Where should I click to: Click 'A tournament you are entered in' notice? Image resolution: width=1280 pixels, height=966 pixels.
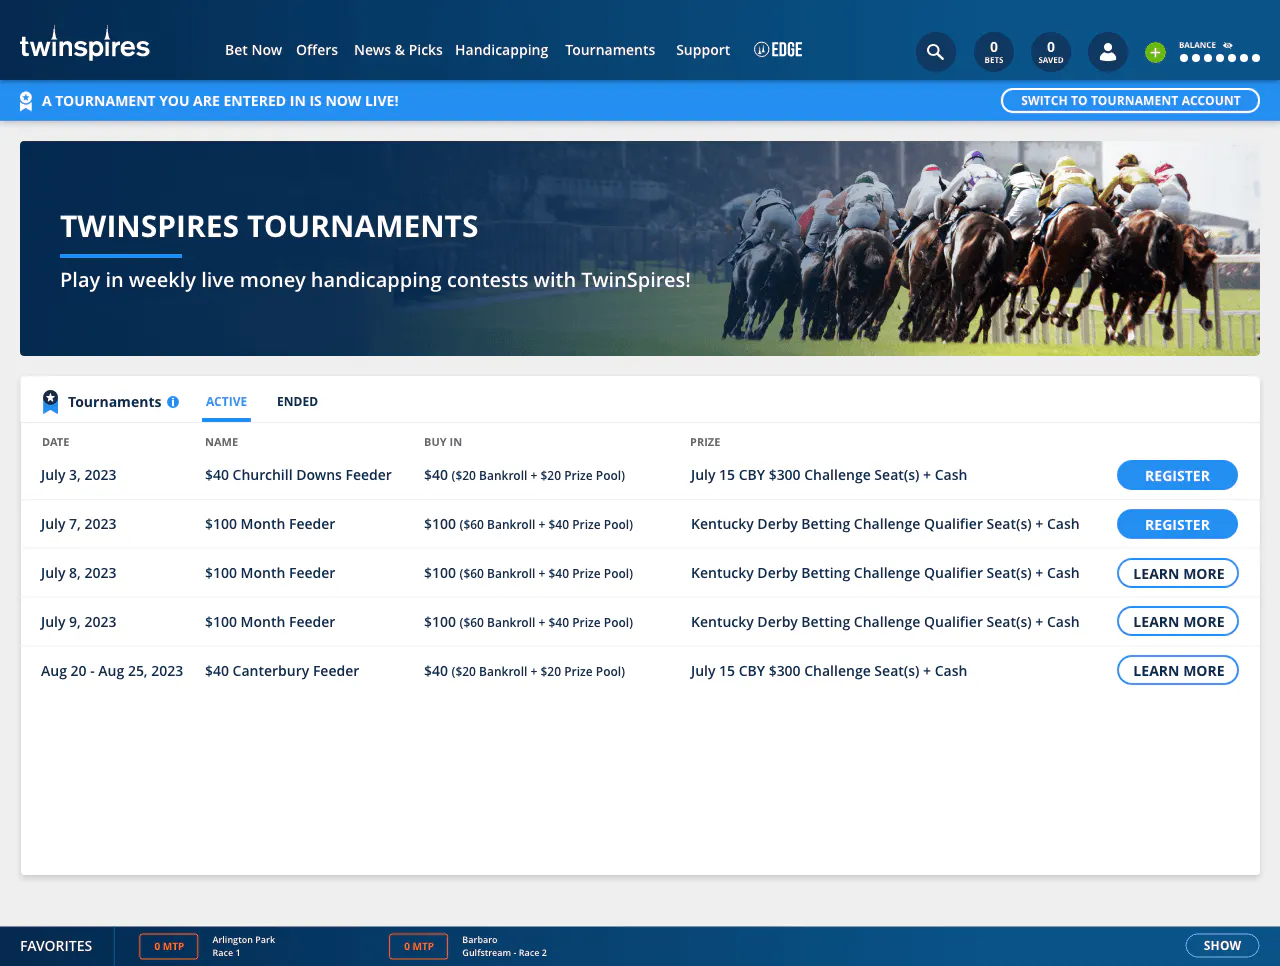coord(220,101)
